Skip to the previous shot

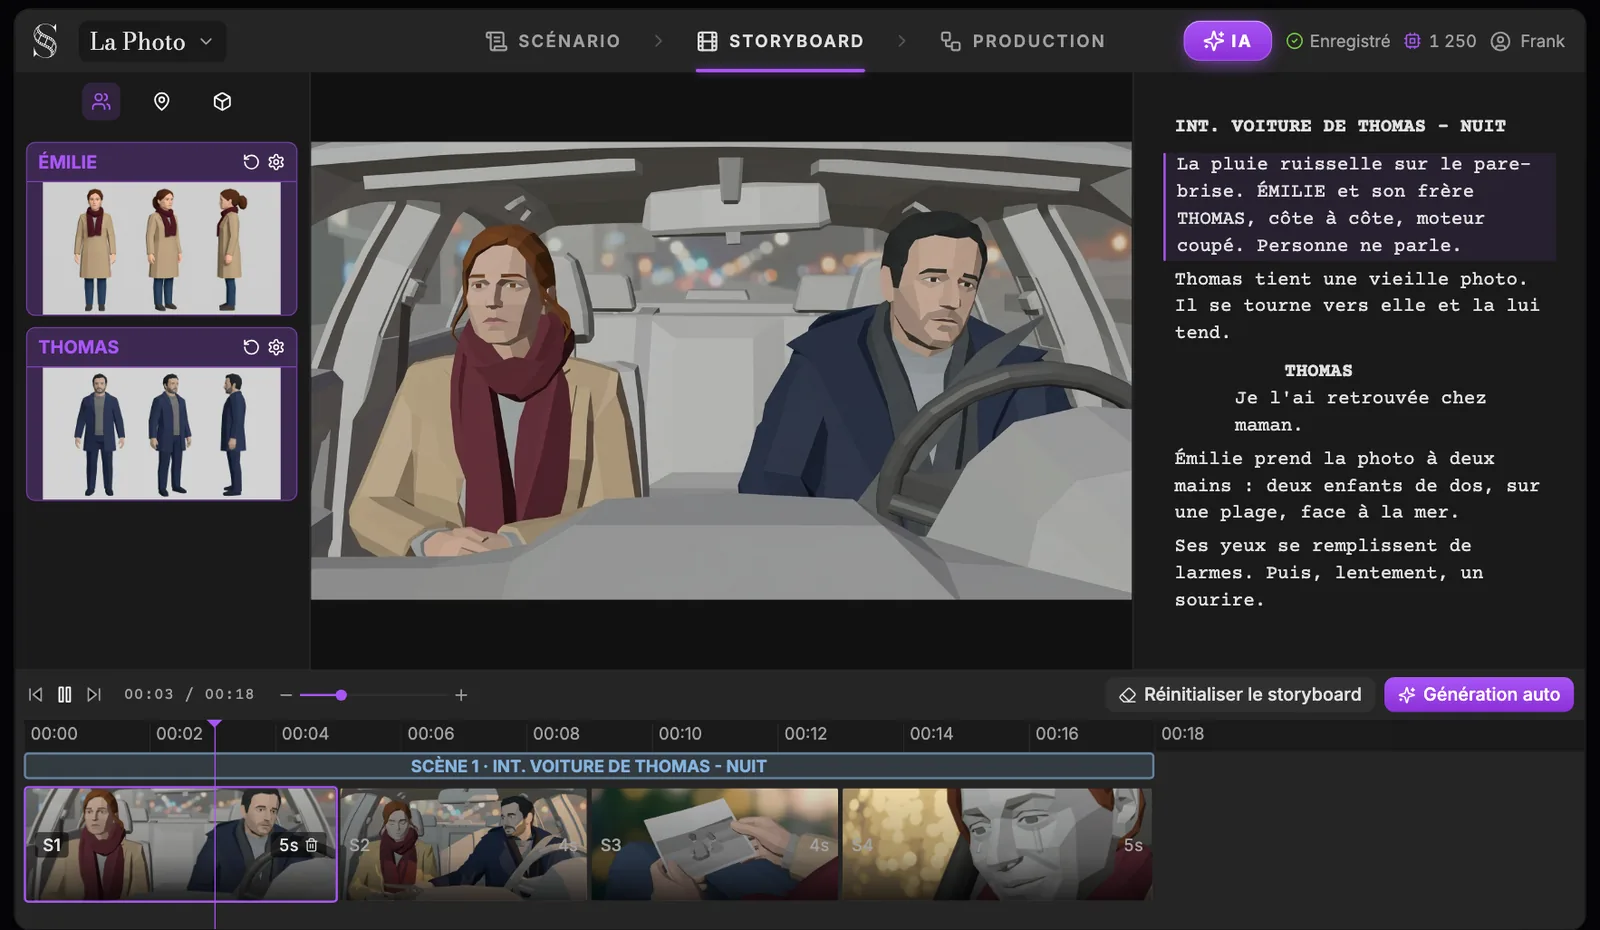(x=36, y=694)
